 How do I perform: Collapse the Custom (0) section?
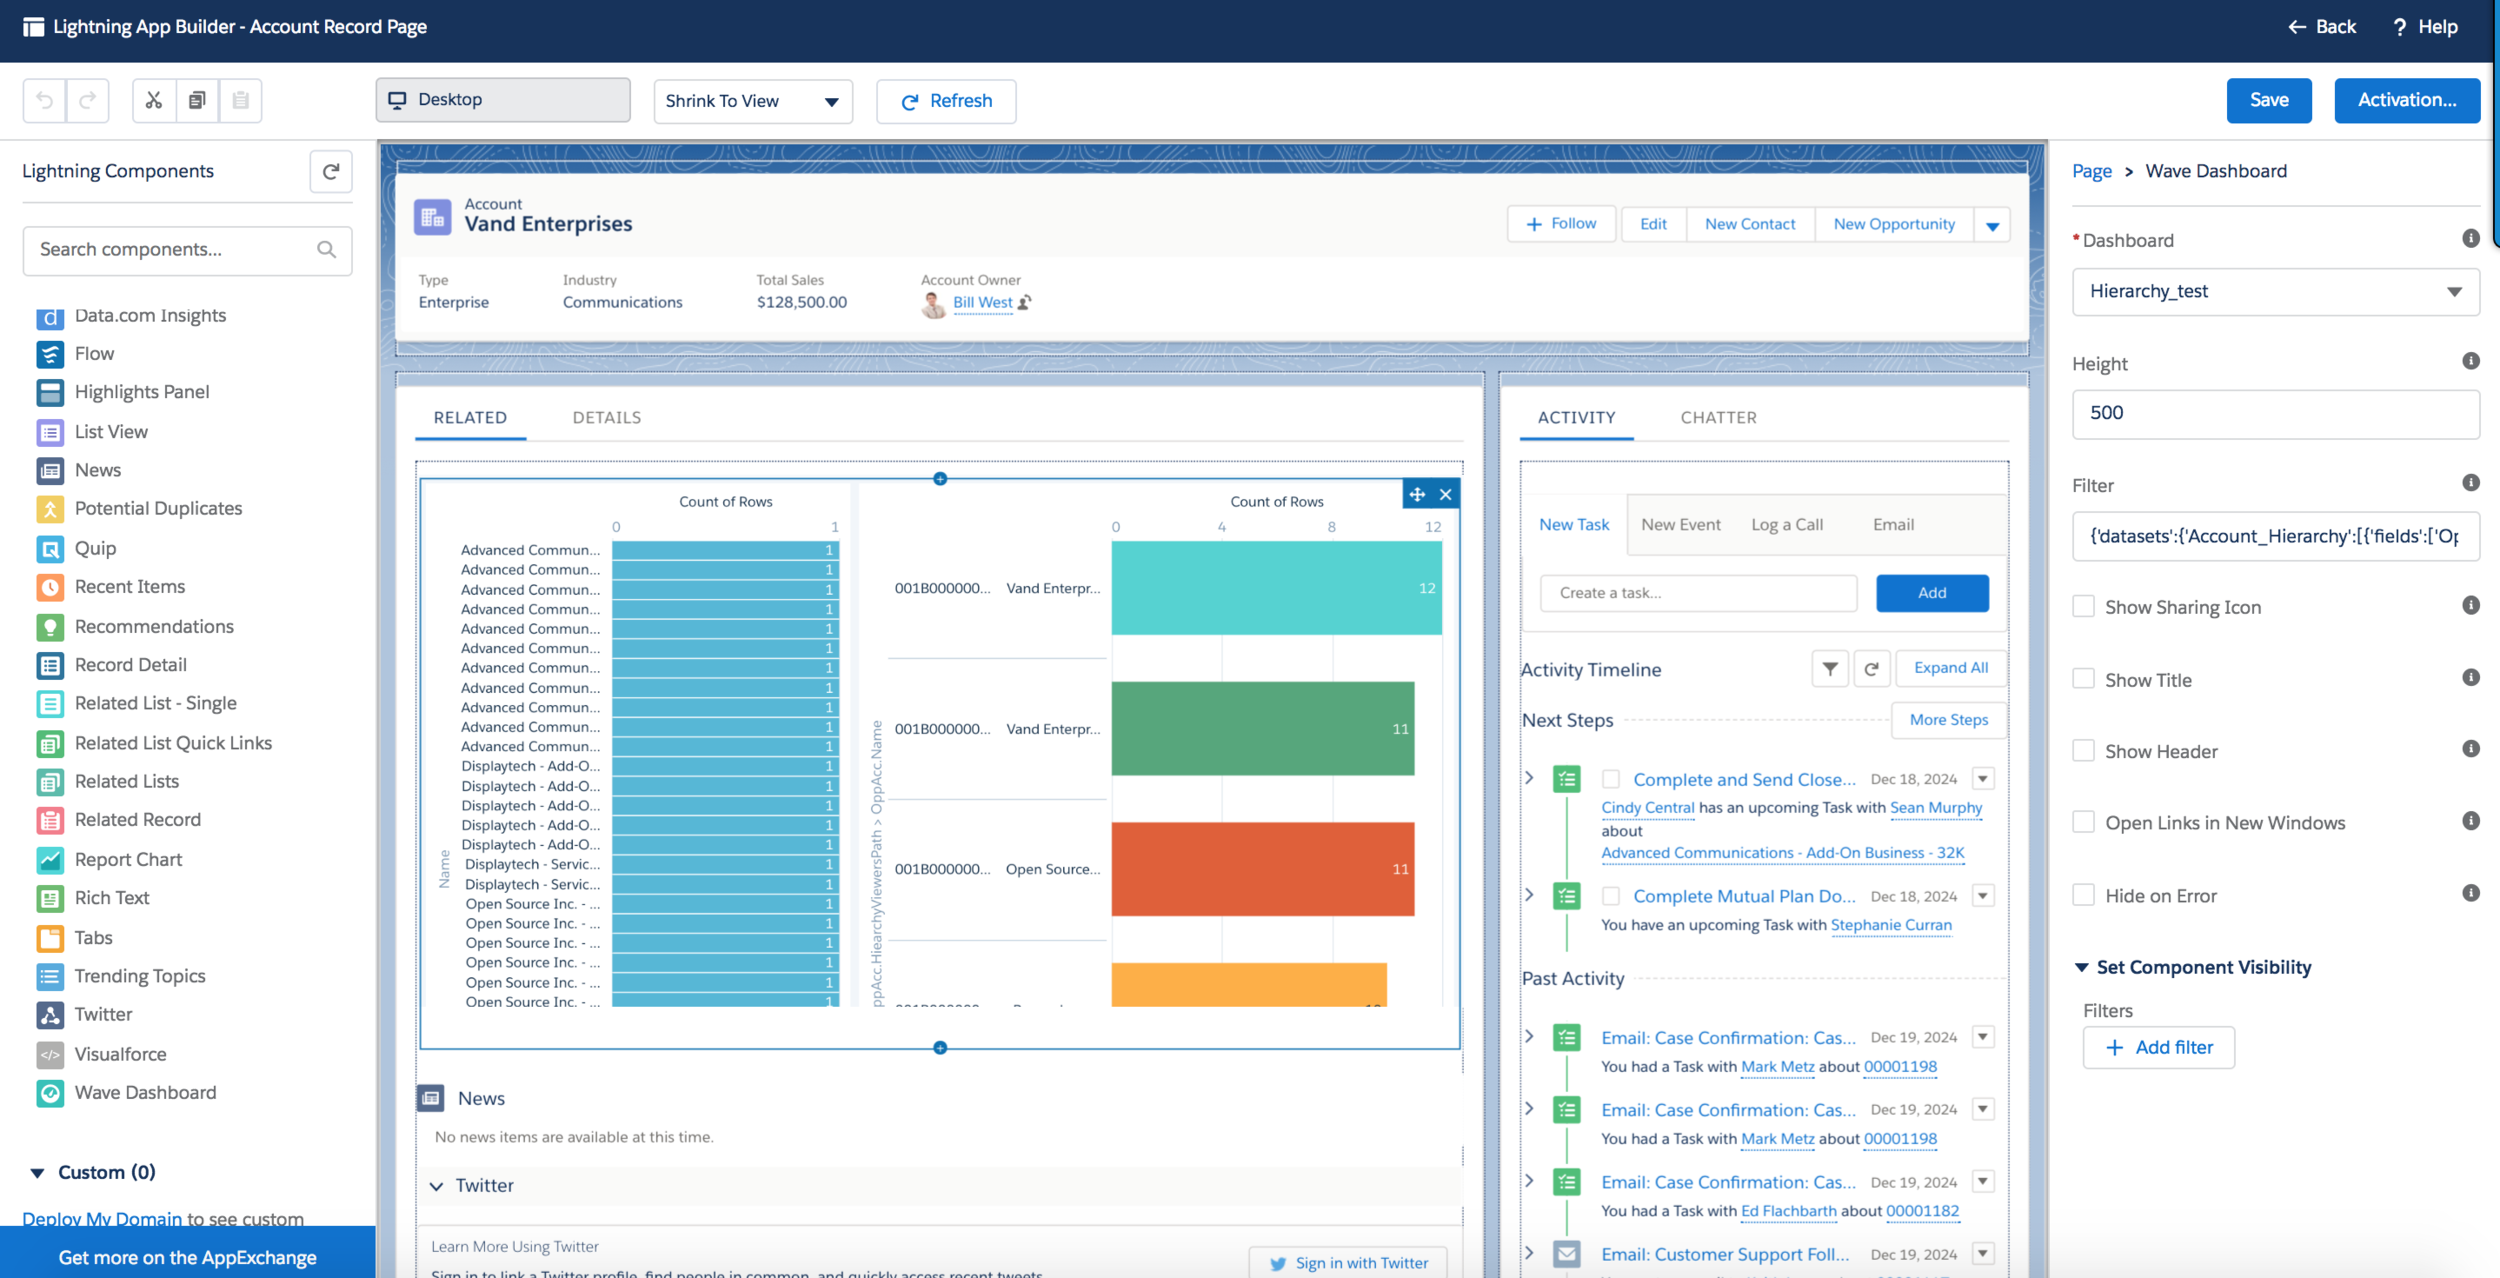(37, 1173)
